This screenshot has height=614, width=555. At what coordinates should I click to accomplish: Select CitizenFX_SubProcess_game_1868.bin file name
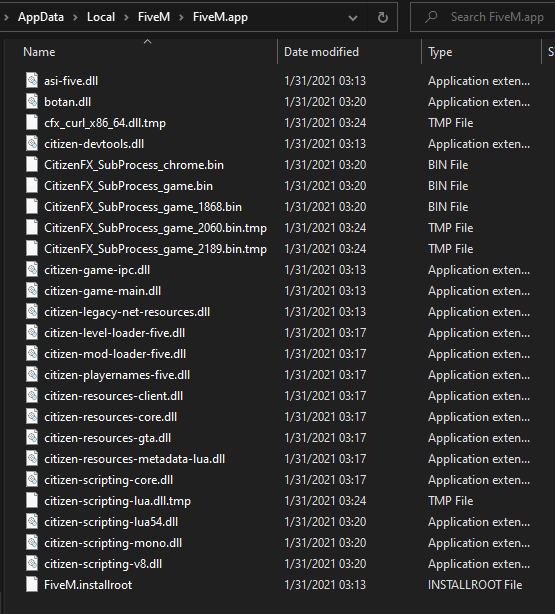click(143, 207)
